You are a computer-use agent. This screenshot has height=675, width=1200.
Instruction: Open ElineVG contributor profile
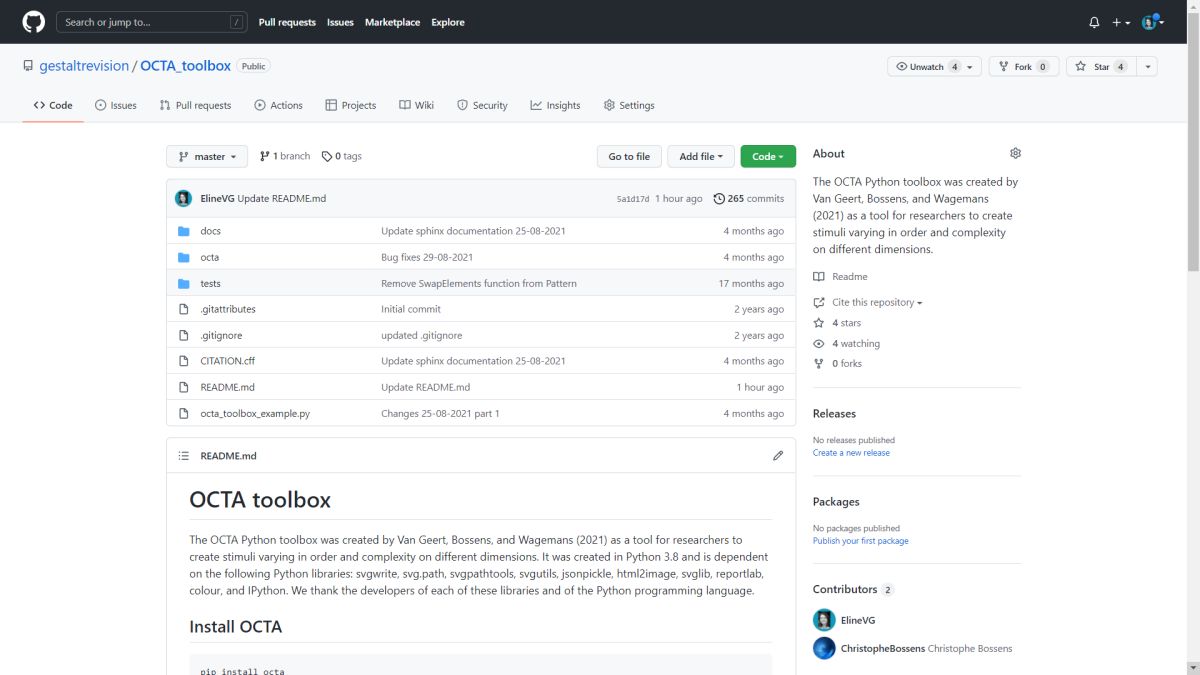[857, 620]
